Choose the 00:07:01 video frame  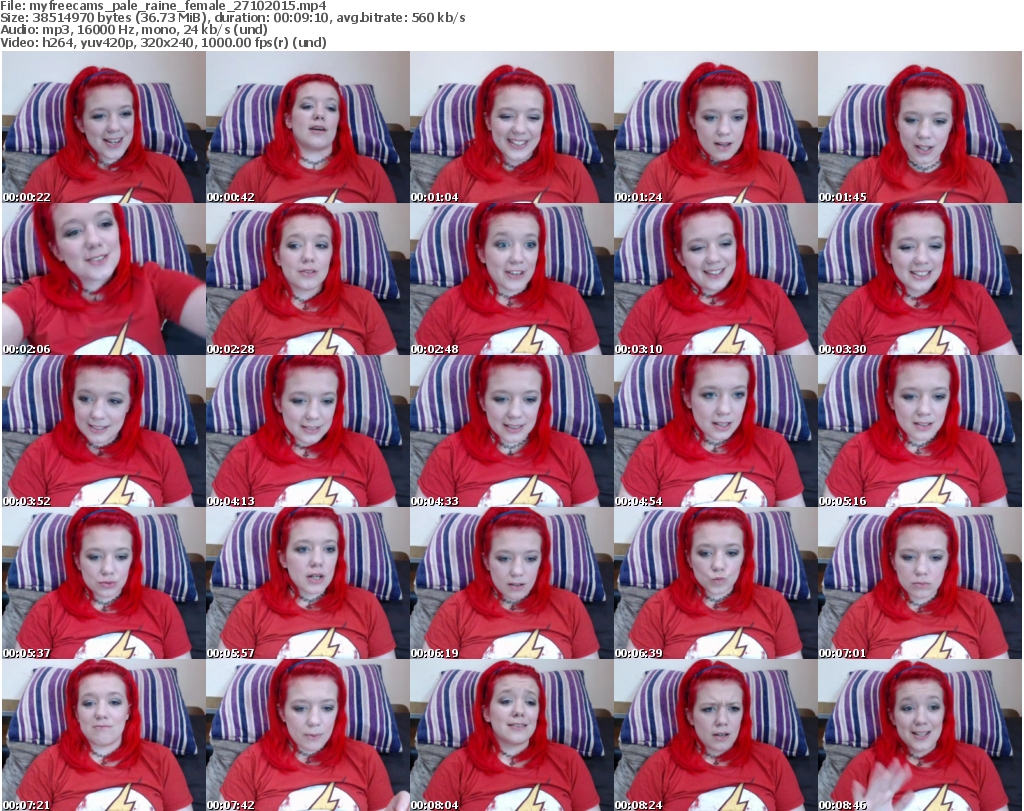click(x=920, y=583)
